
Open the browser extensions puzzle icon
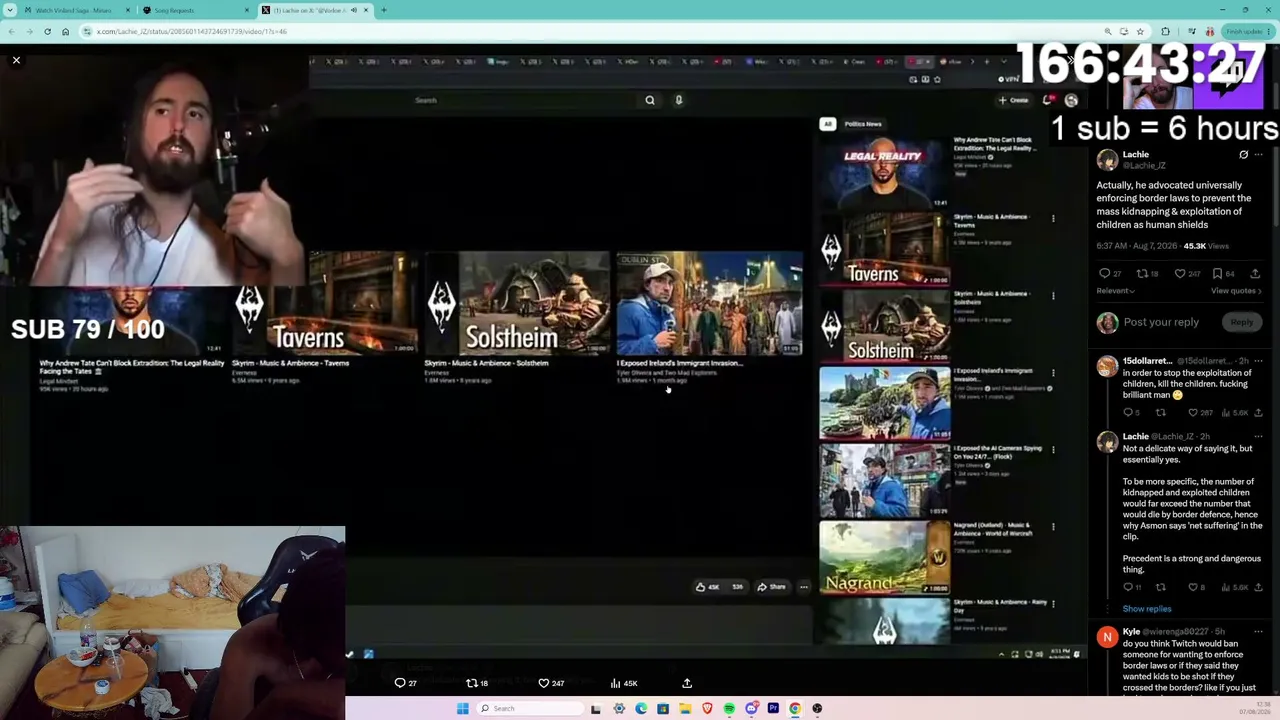click(1165, 31)
